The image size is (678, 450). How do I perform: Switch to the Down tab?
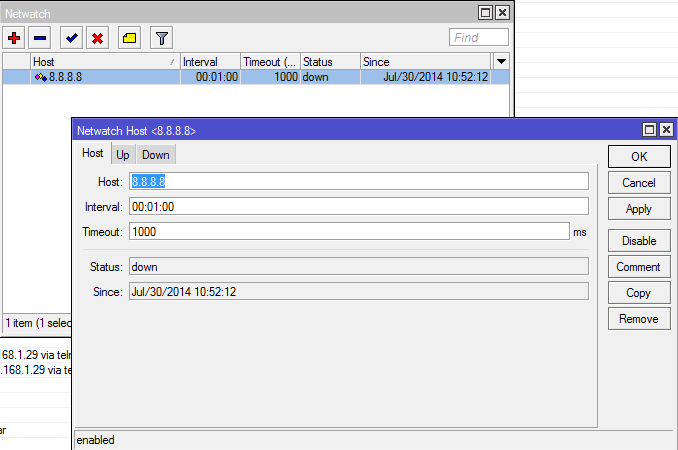(x=156, y=155)
